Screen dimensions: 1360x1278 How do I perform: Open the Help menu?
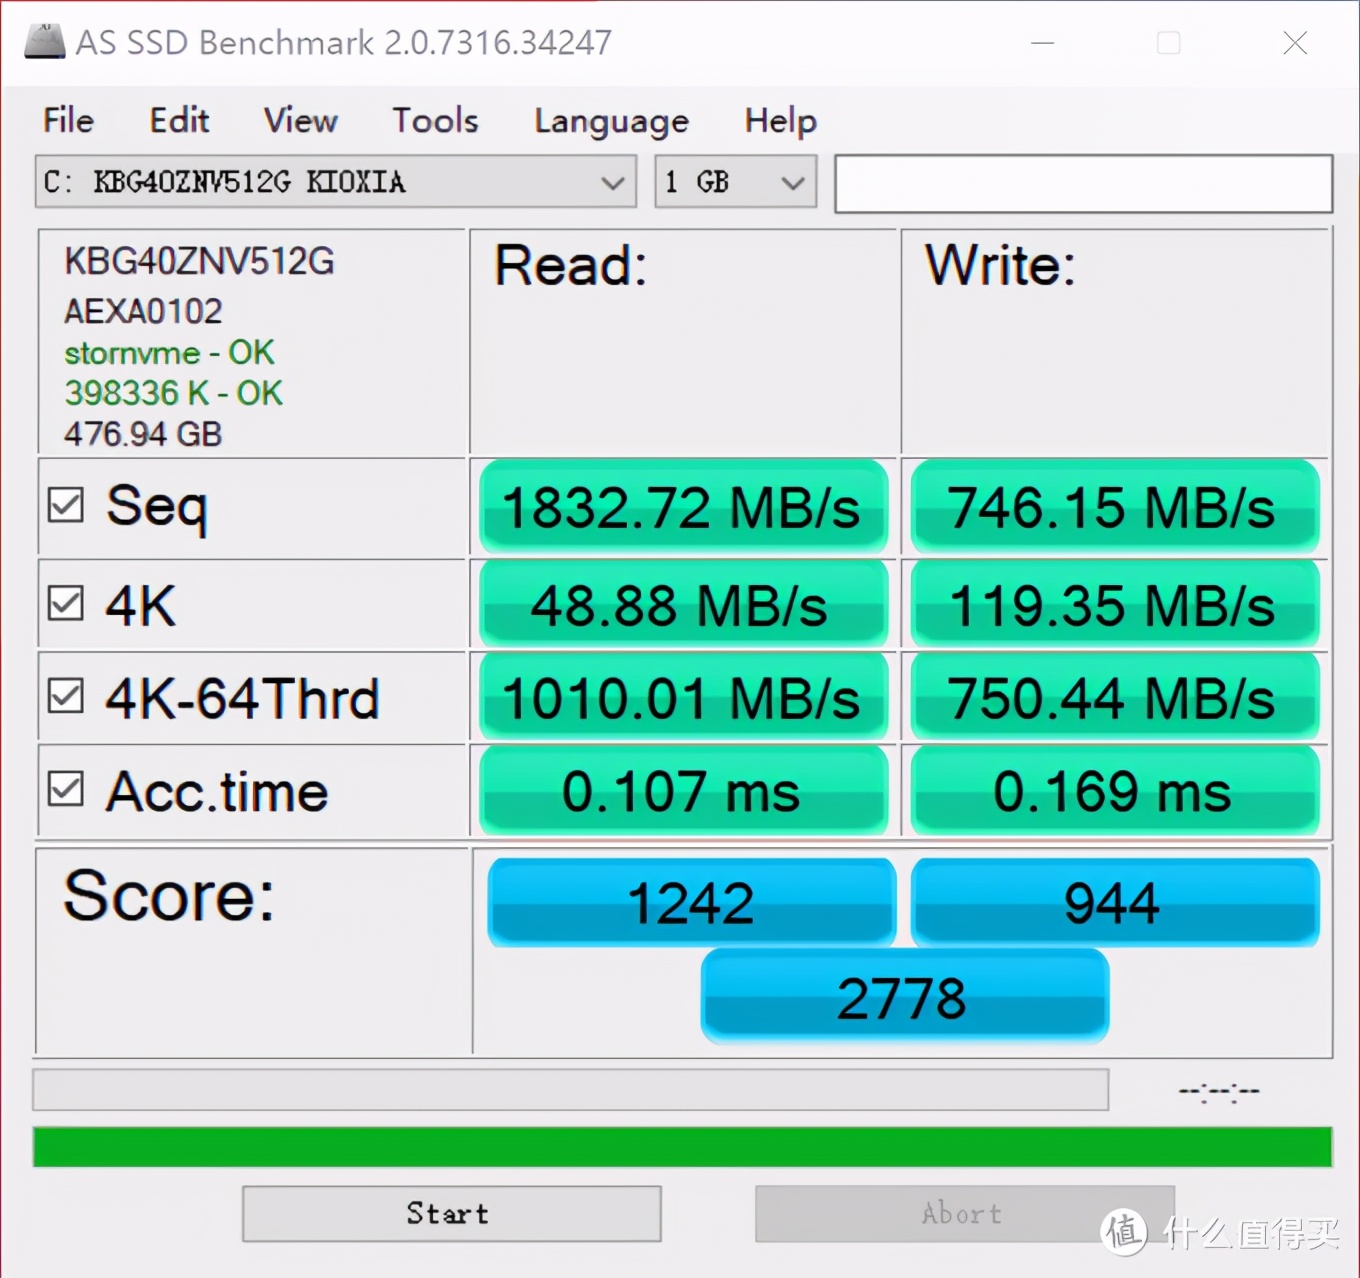(779, 120)
